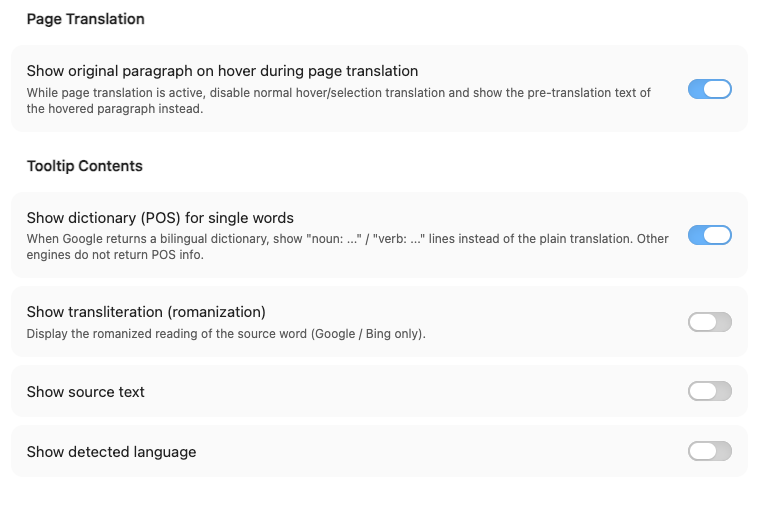
Task: Click the words 'Other engines do not return POS info'
Action: pyautogui.click(x=114, y=255)
